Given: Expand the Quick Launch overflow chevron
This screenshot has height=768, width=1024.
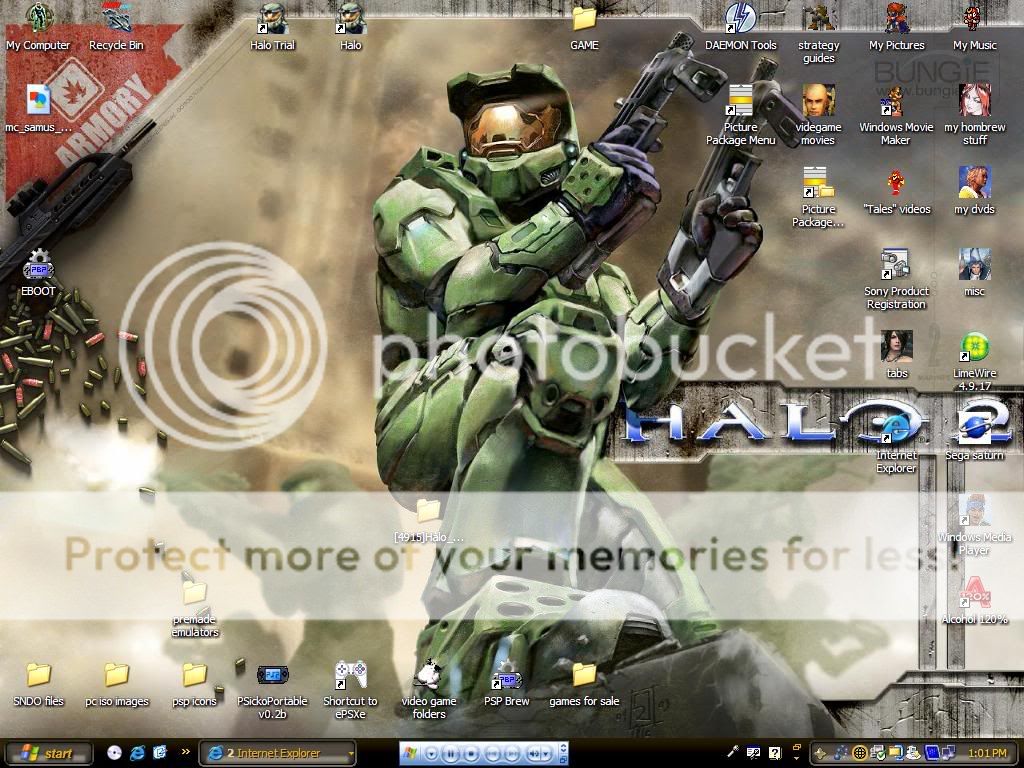Looking at the screenshot, I should coord(185,752).
